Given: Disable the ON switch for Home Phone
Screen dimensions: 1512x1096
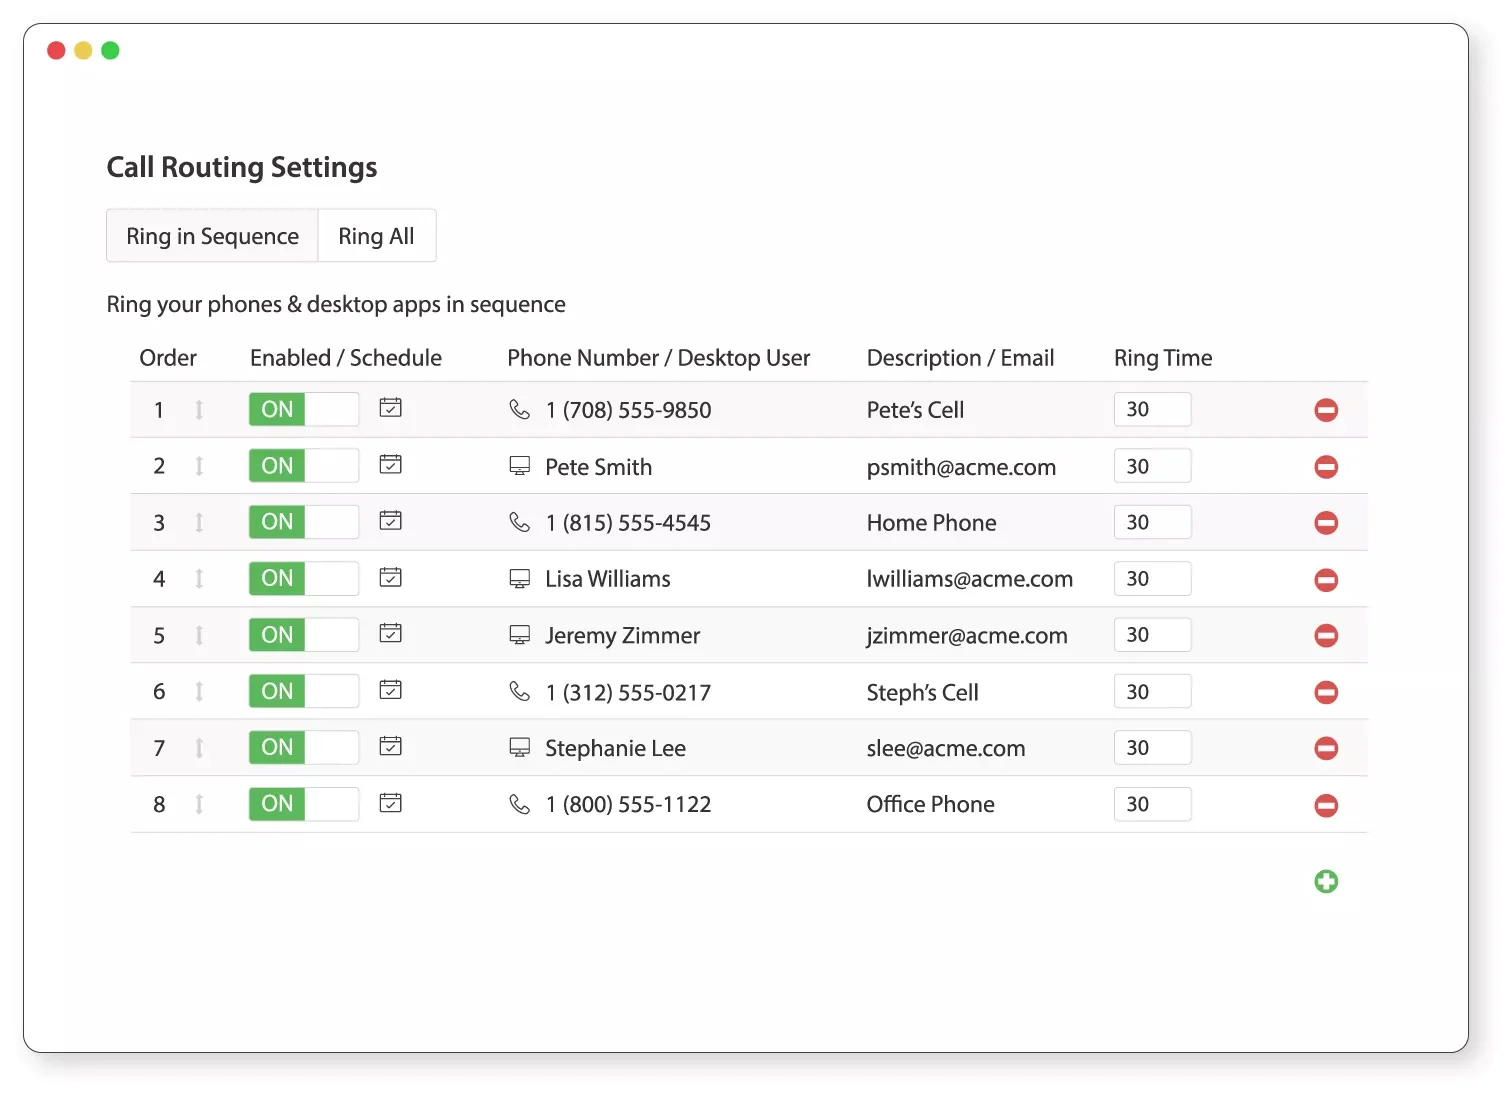Looking at the screenshot, I should (x=304, y=522).
